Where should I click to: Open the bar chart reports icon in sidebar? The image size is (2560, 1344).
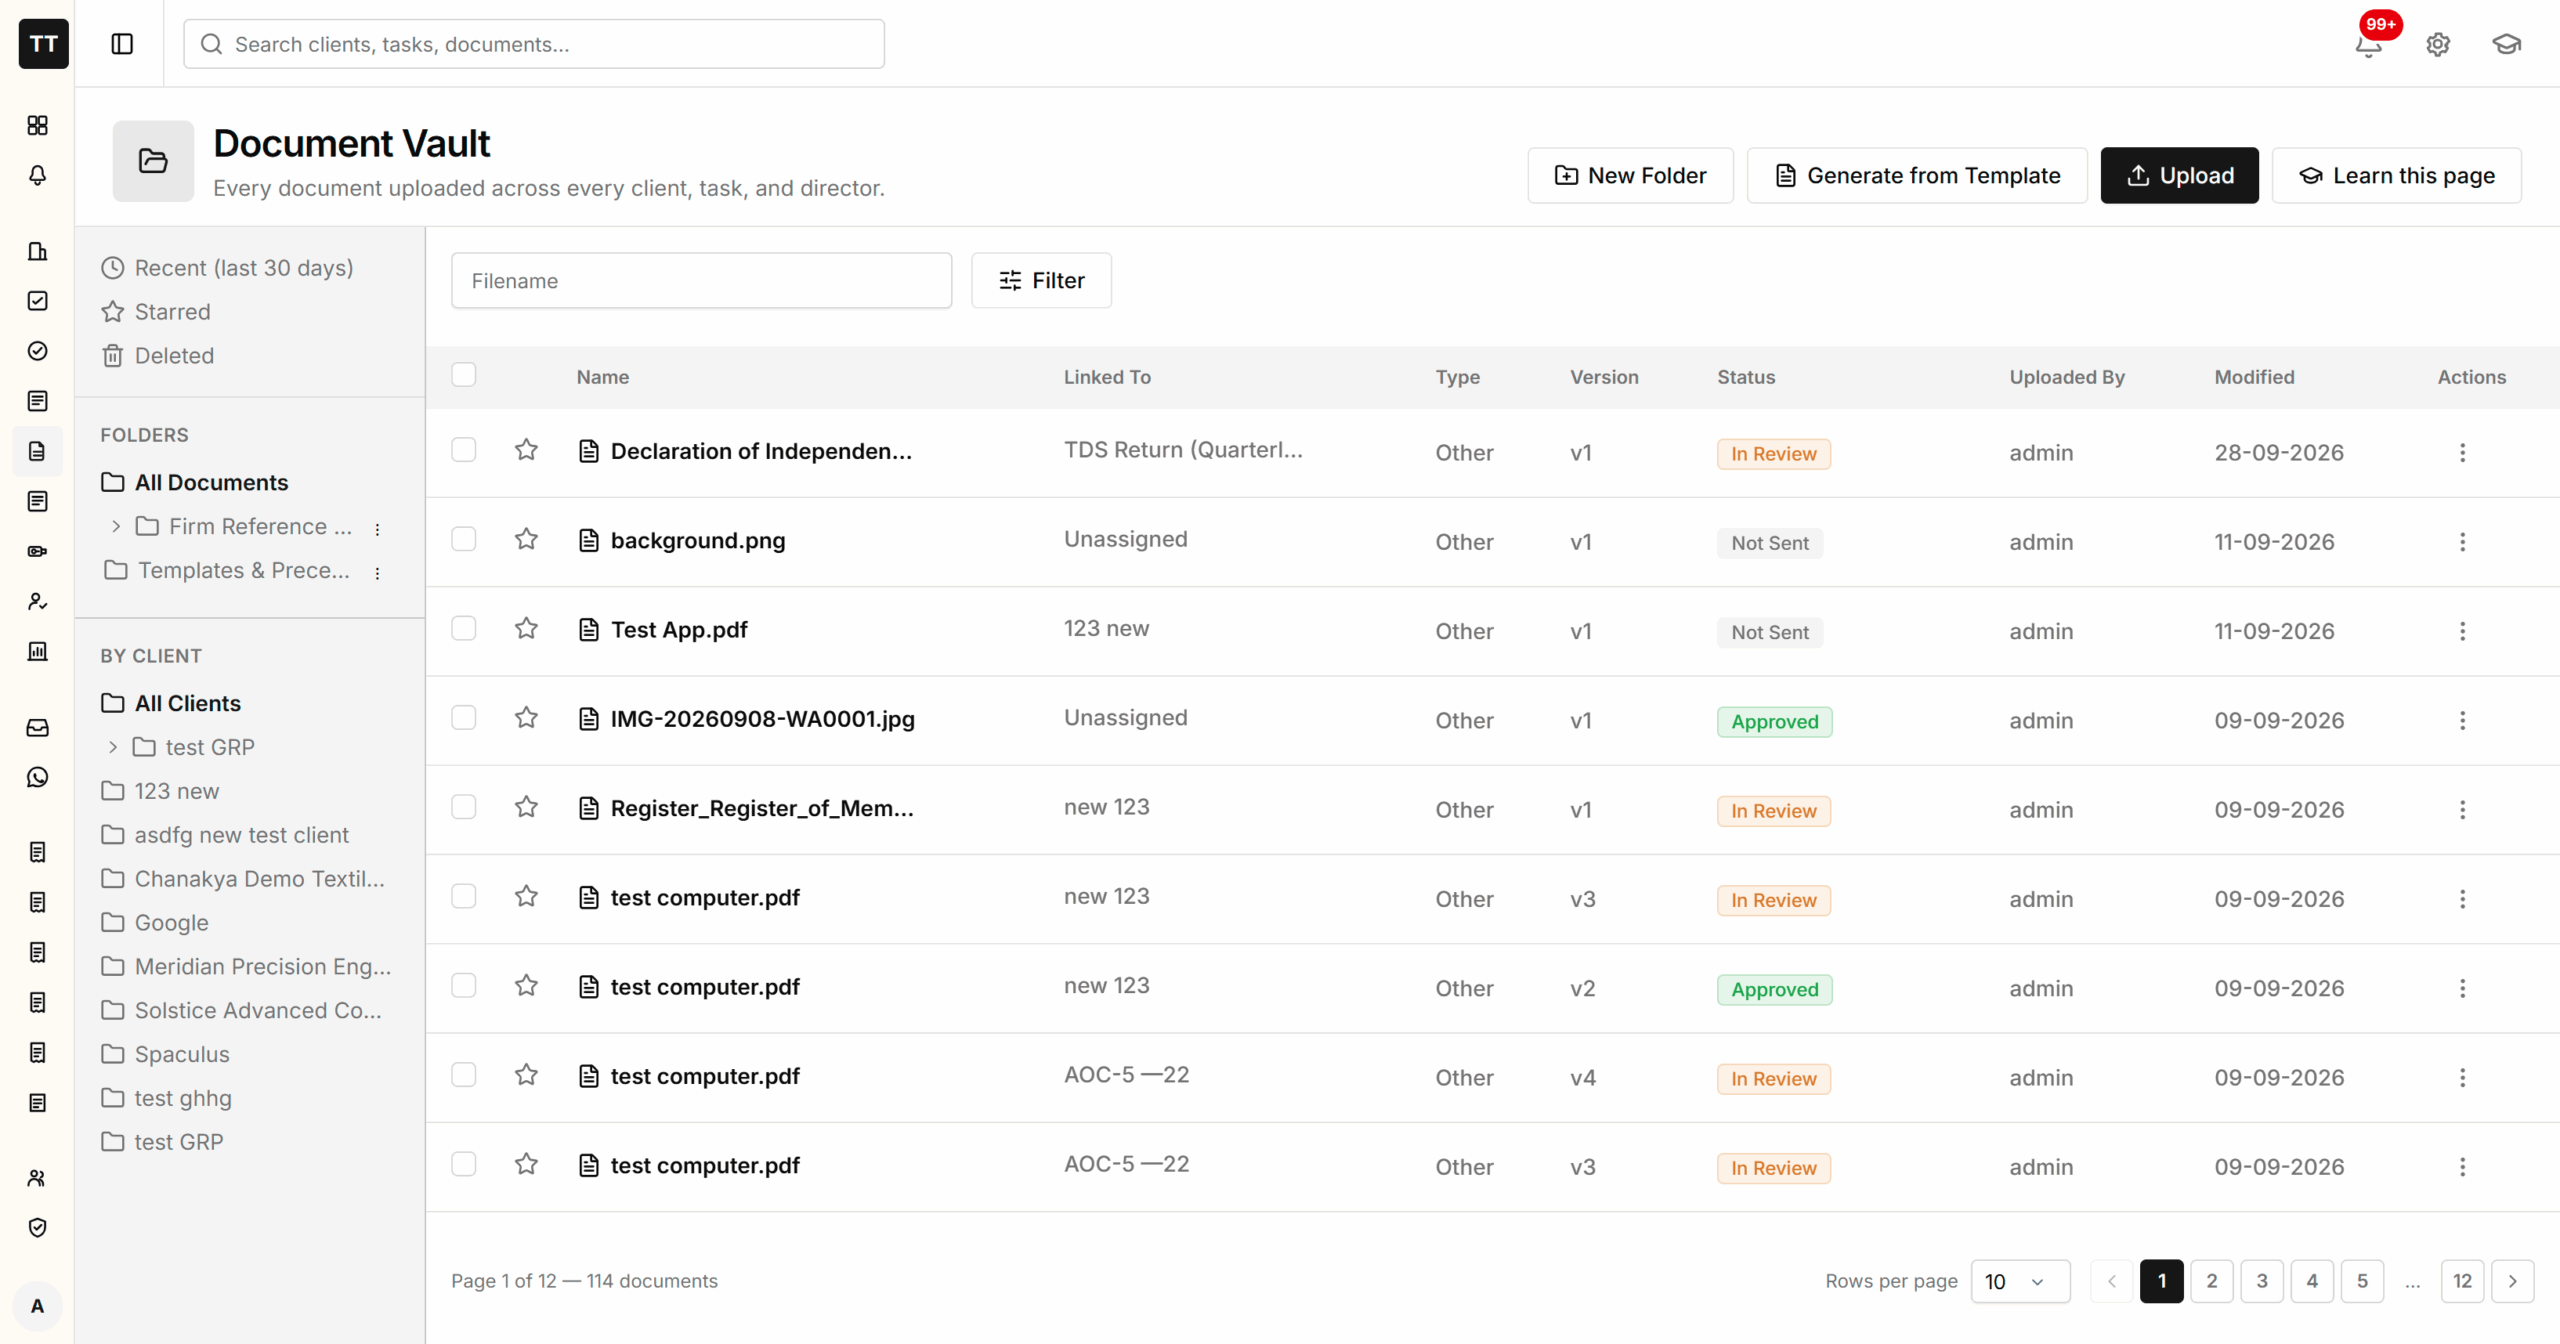38,651
